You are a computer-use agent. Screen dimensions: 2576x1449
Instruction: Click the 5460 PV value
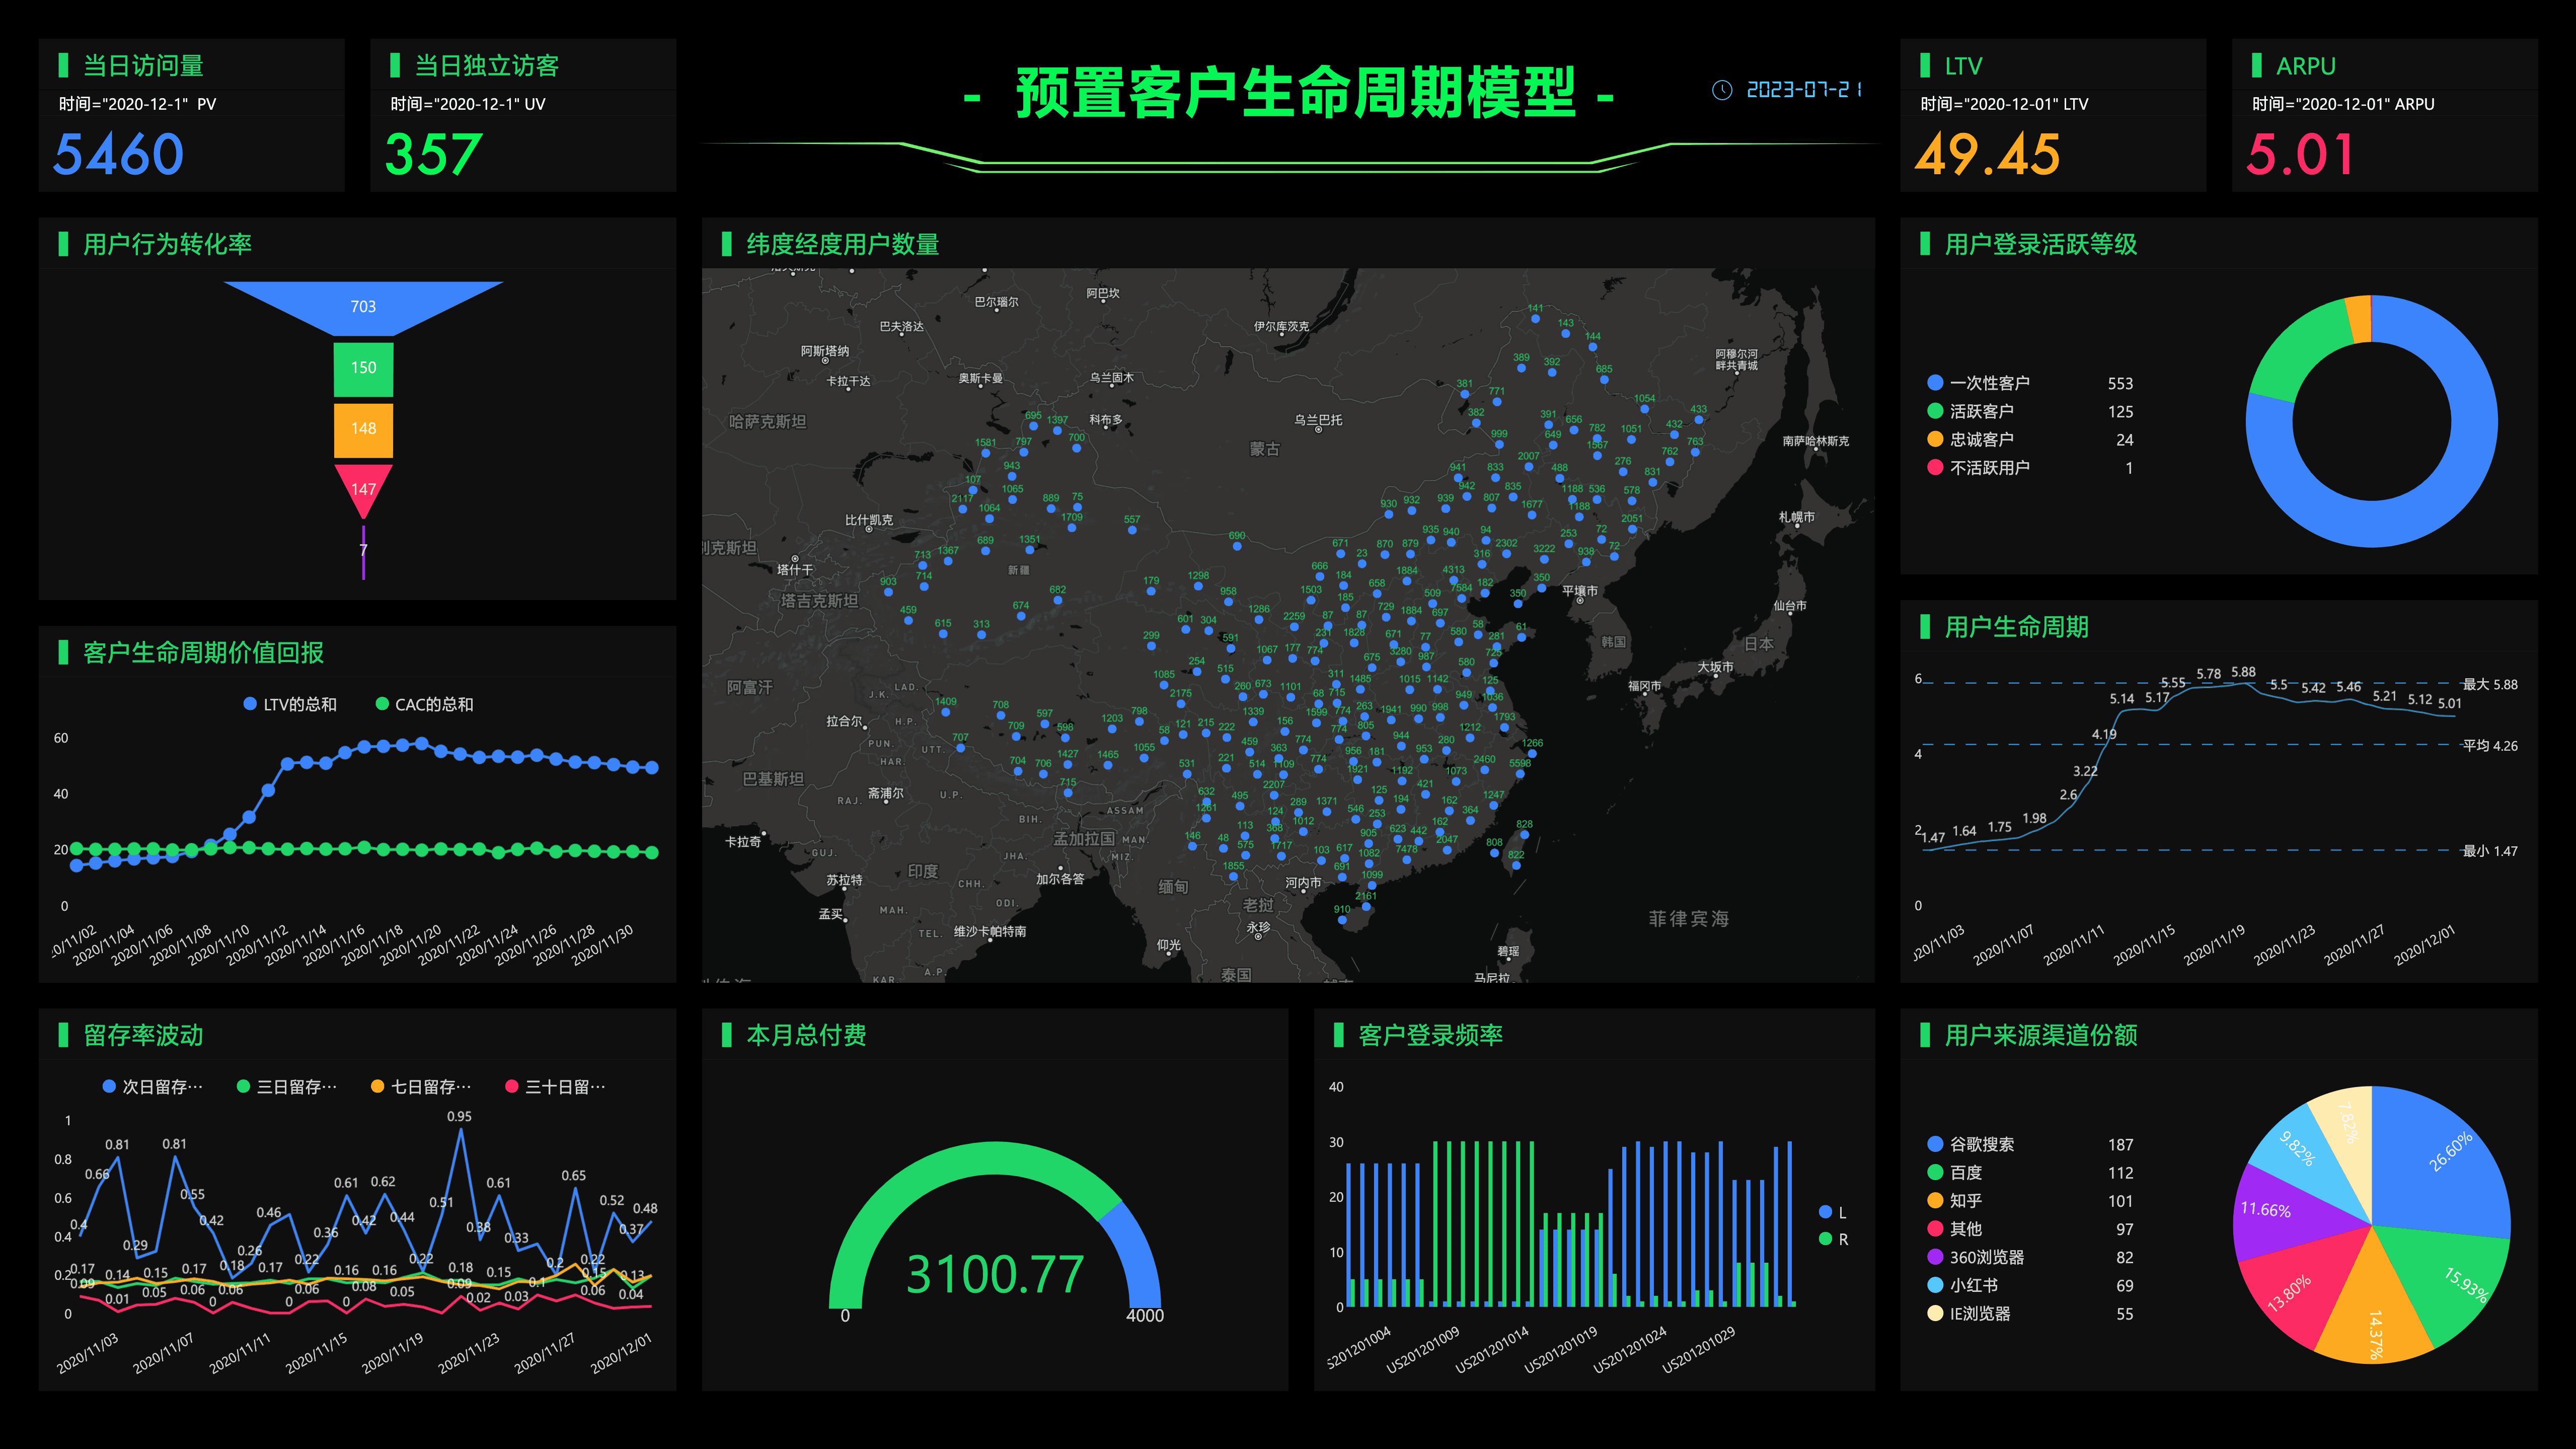[x=119, y=154]
